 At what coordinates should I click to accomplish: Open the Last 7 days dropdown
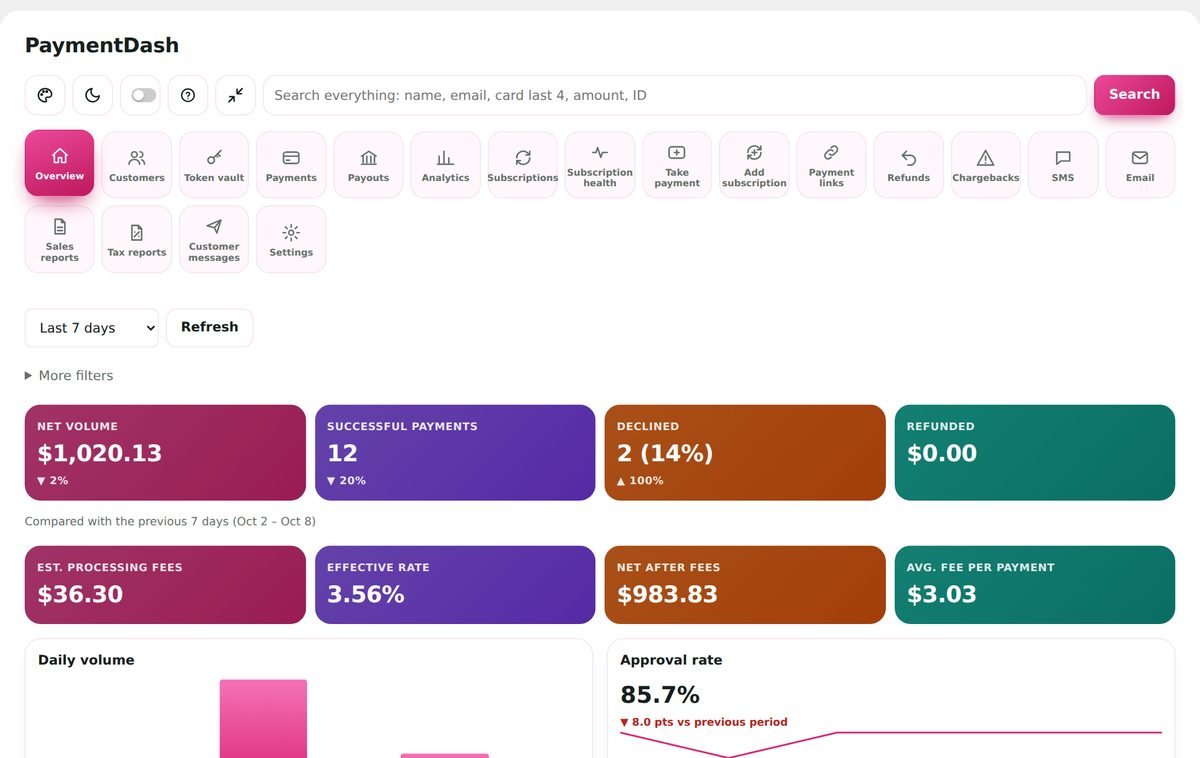(x=92, y=328)
